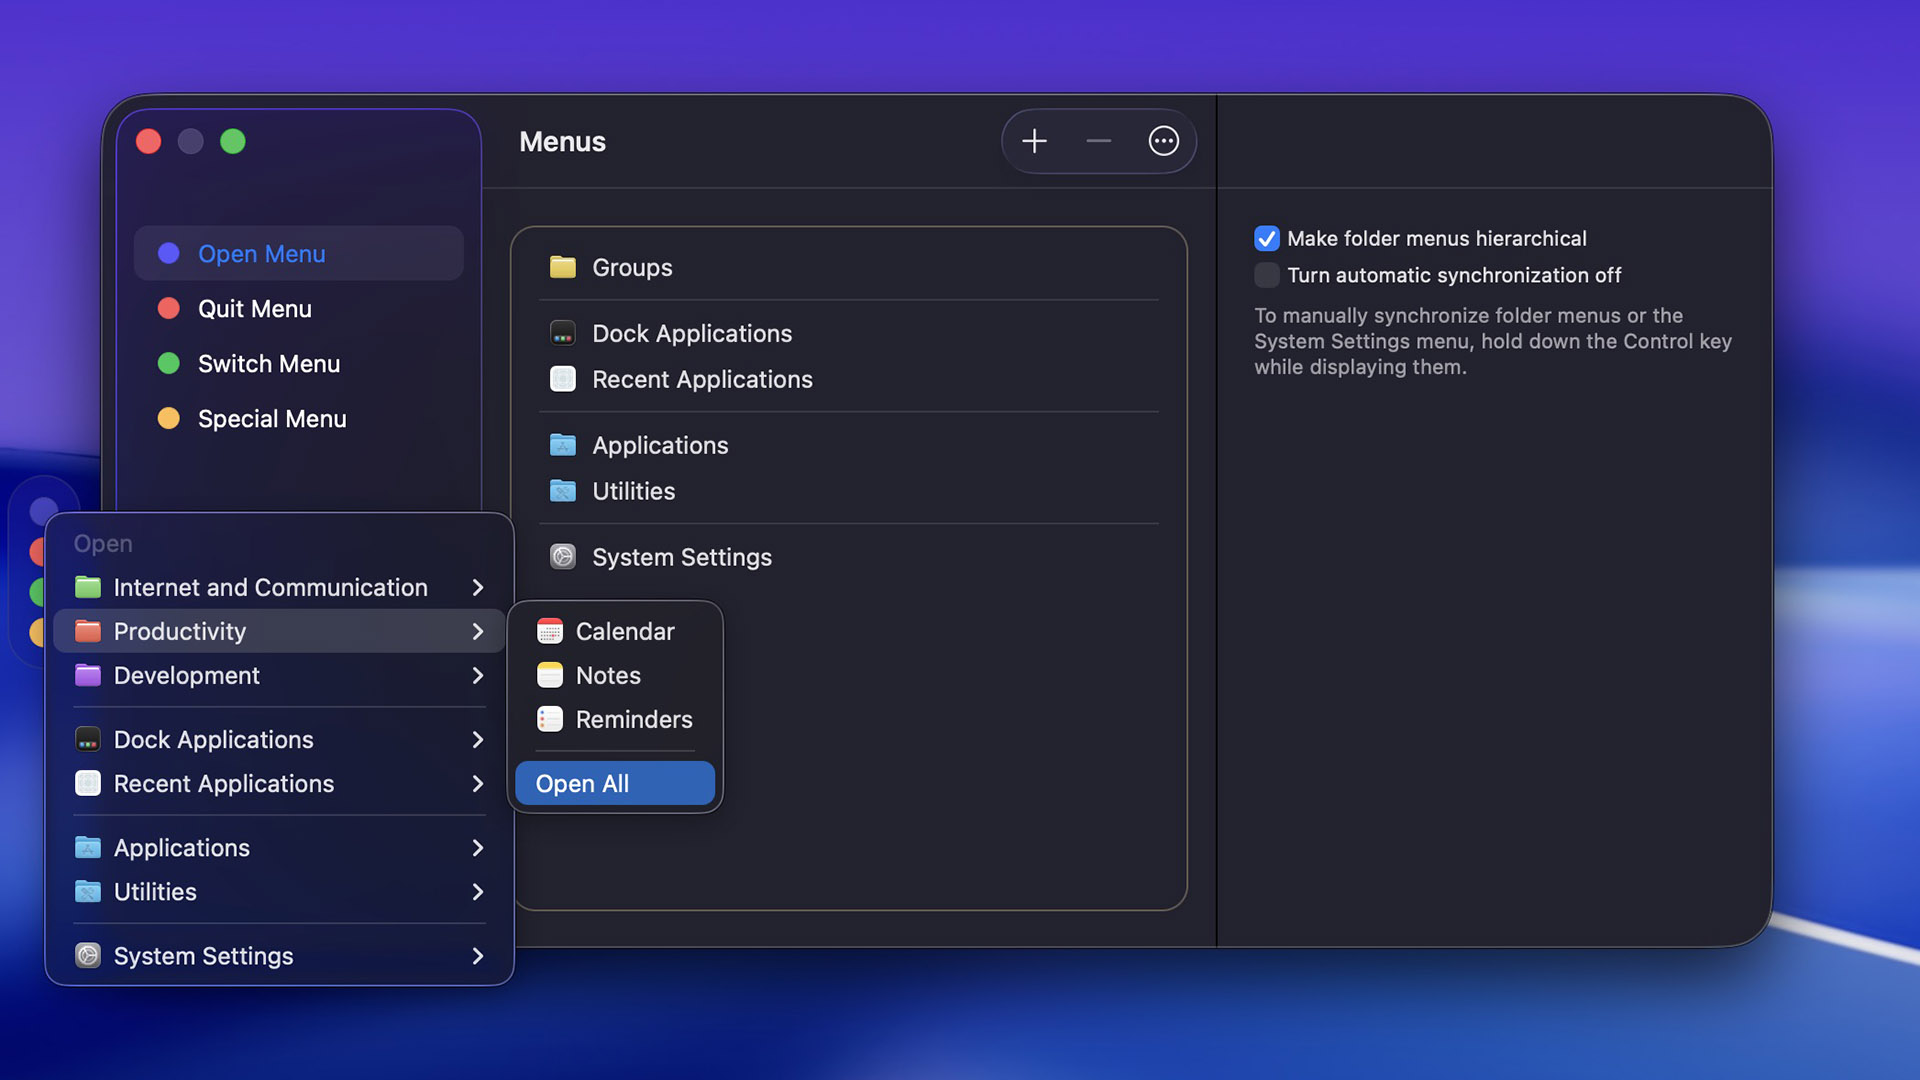The width and height of the screenshot is (1920, 1080).
Task: Expand Applications chevron in popup menu
Action: tap(478, 847)
